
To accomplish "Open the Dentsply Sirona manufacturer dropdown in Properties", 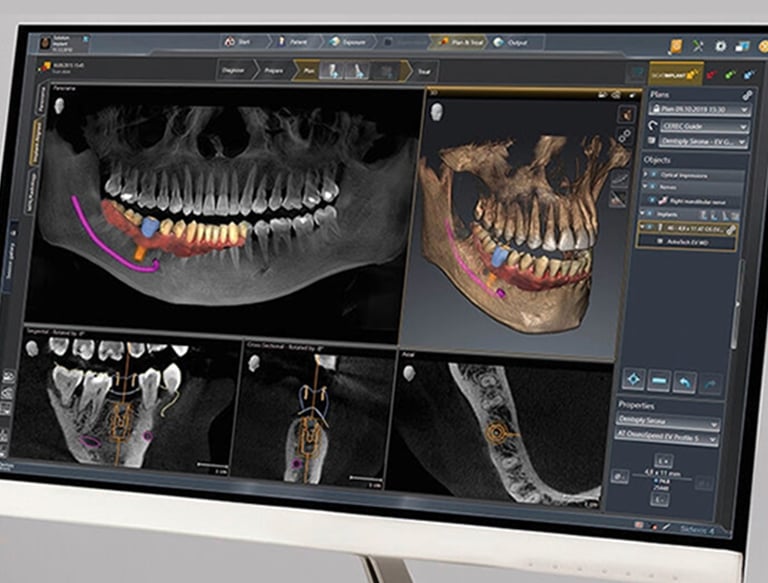I will click(668, 422).
